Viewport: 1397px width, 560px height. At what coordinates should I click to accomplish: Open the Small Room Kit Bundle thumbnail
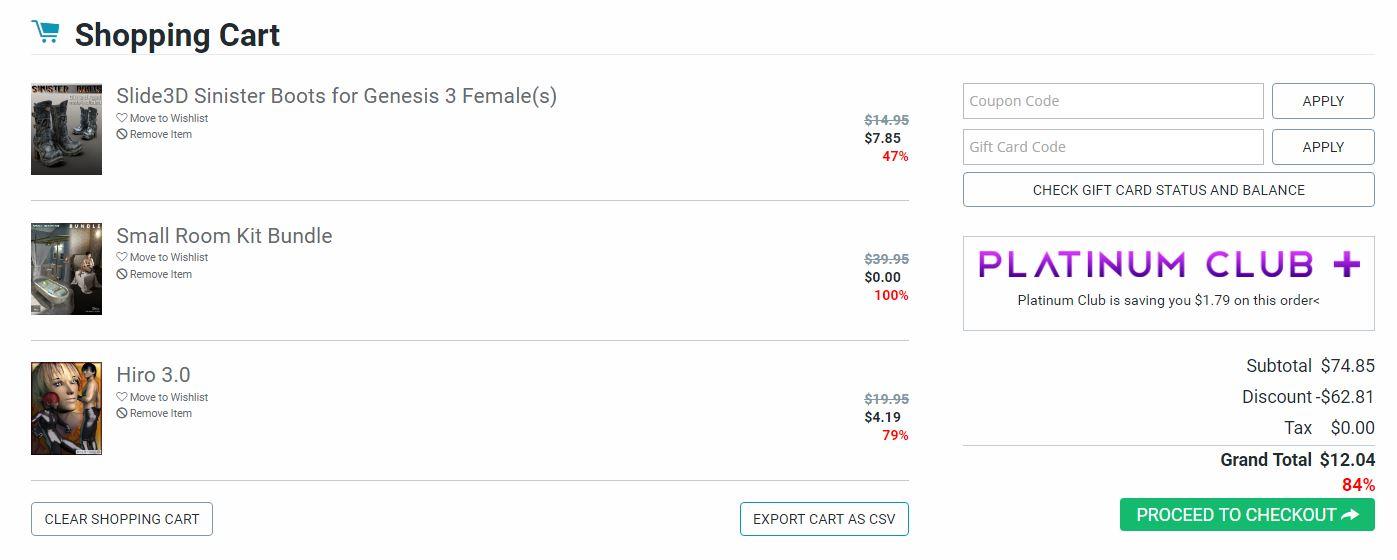point(66,269)
